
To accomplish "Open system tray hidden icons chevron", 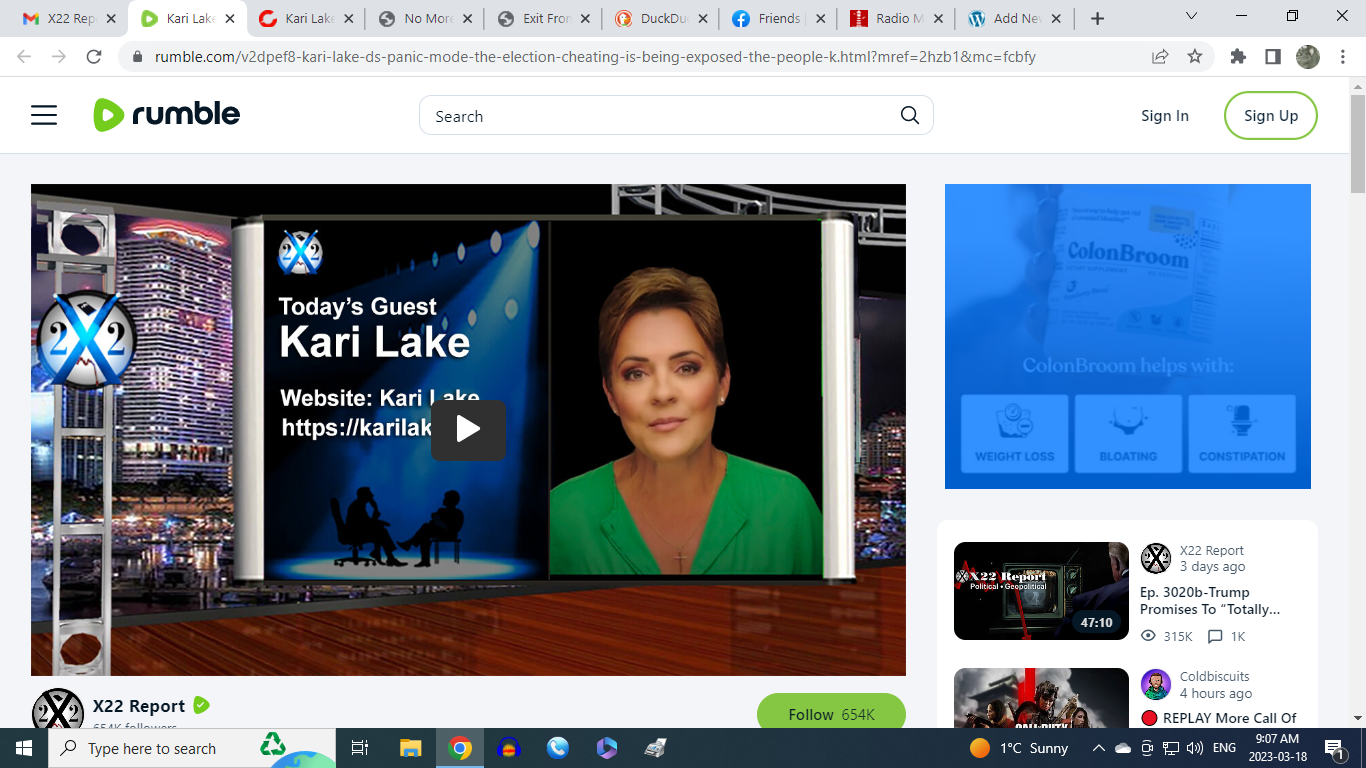I will tap(1098, 748).
